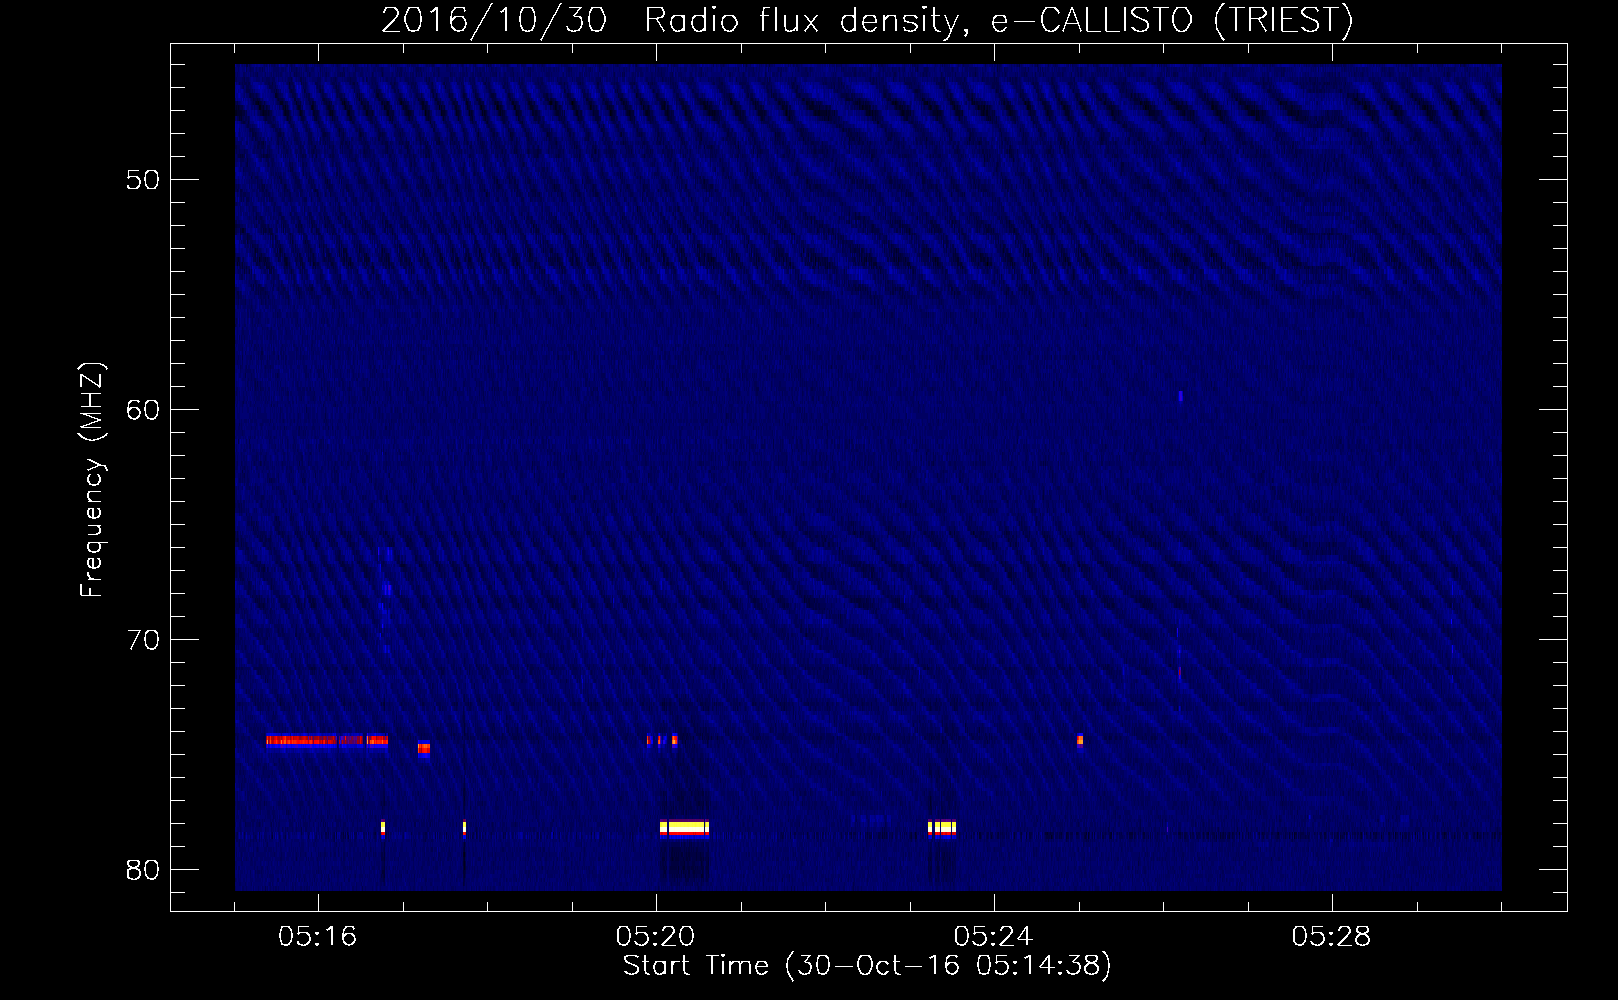Click the yellow burst before 05:24 near 78 MHz
Screen dimensions: 1618x1000
click(x=942, y=828)
